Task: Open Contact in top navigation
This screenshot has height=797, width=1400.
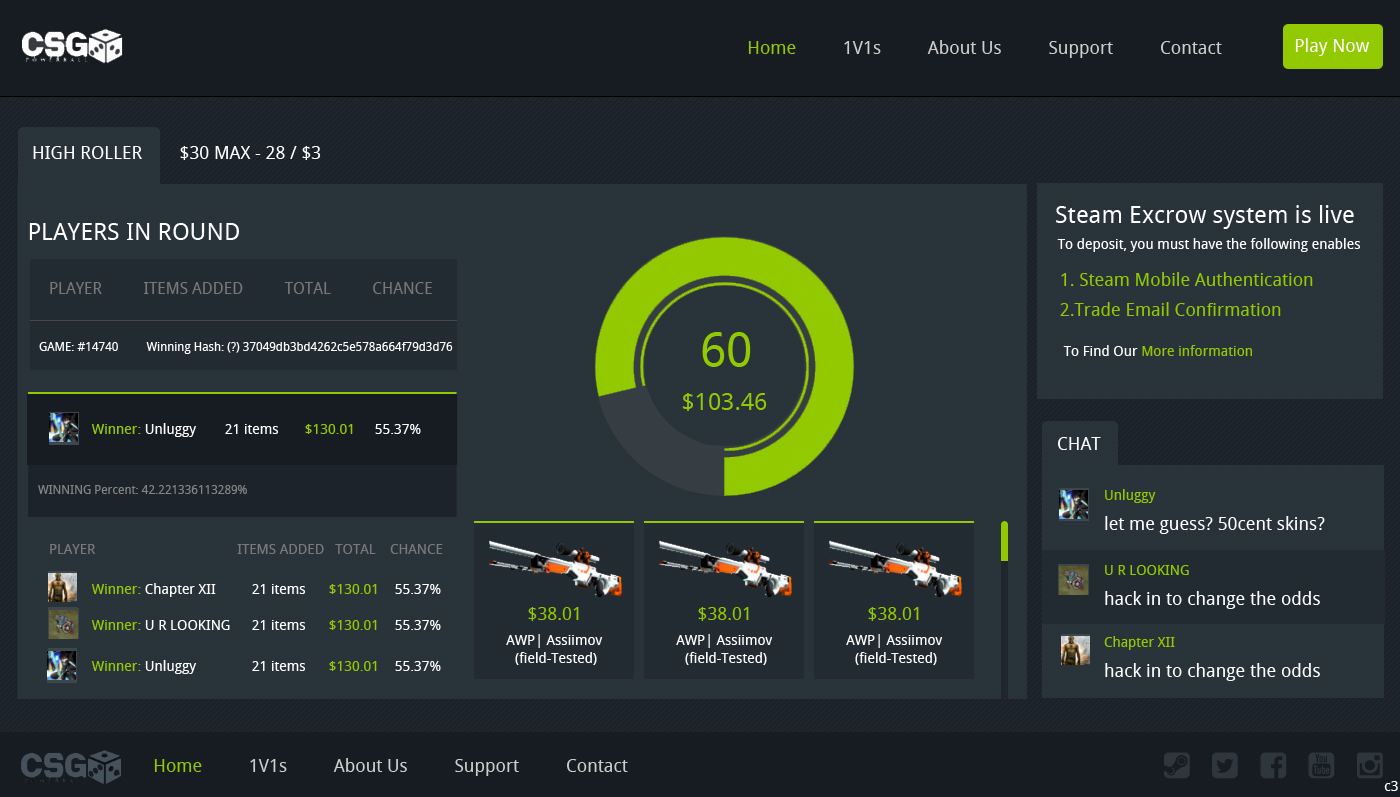Action: coord(1191,48)
